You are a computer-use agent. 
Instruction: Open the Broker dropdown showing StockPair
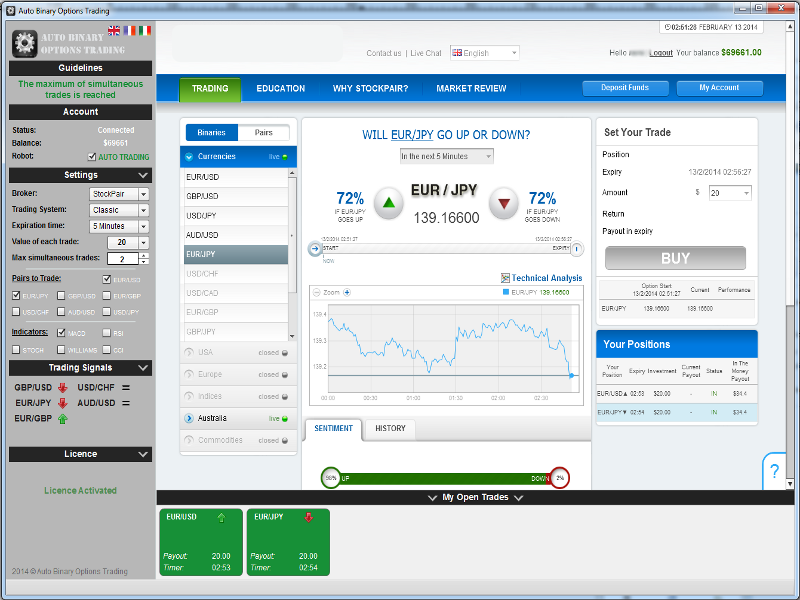click(x=119, y=194)
